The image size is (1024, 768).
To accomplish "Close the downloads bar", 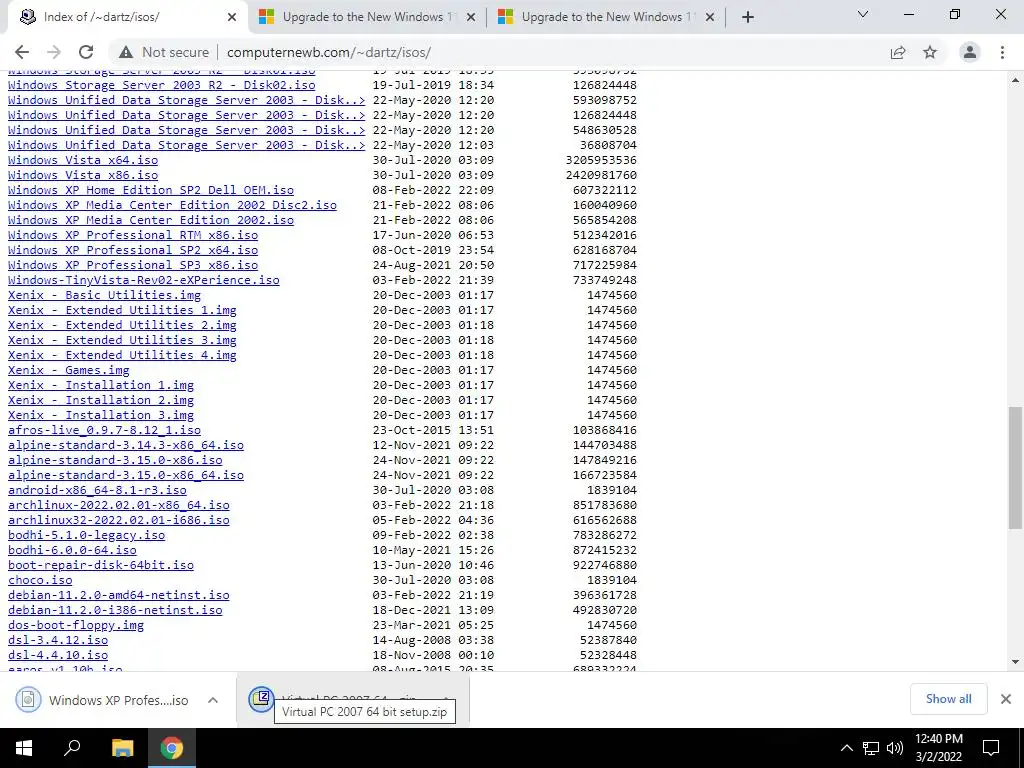I will (x=1006, y=699).
